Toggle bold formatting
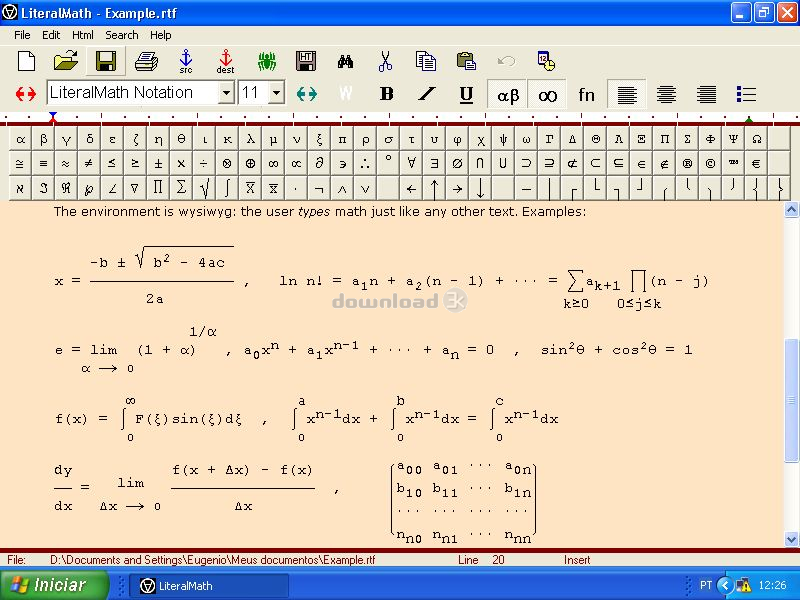The width and height of the screenshot is (800, 600). point(386,94)
